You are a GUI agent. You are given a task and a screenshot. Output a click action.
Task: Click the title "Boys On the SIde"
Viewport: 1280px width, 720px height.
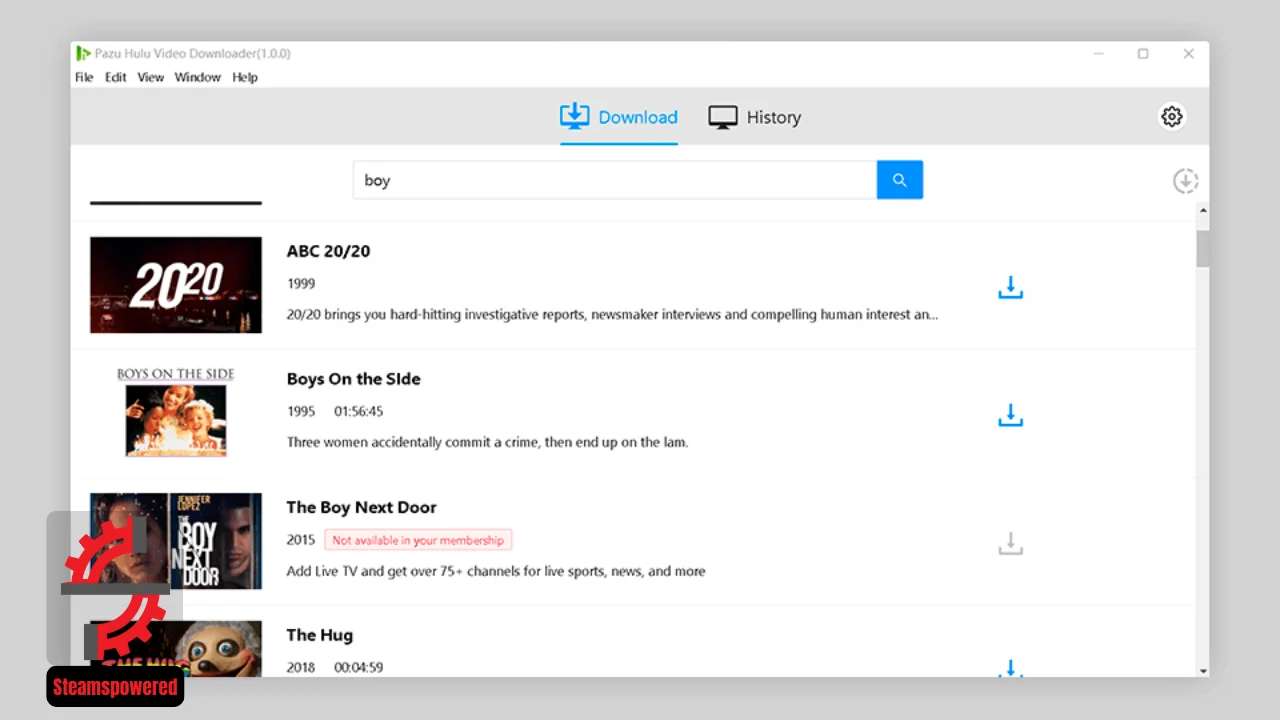(353, 379)
